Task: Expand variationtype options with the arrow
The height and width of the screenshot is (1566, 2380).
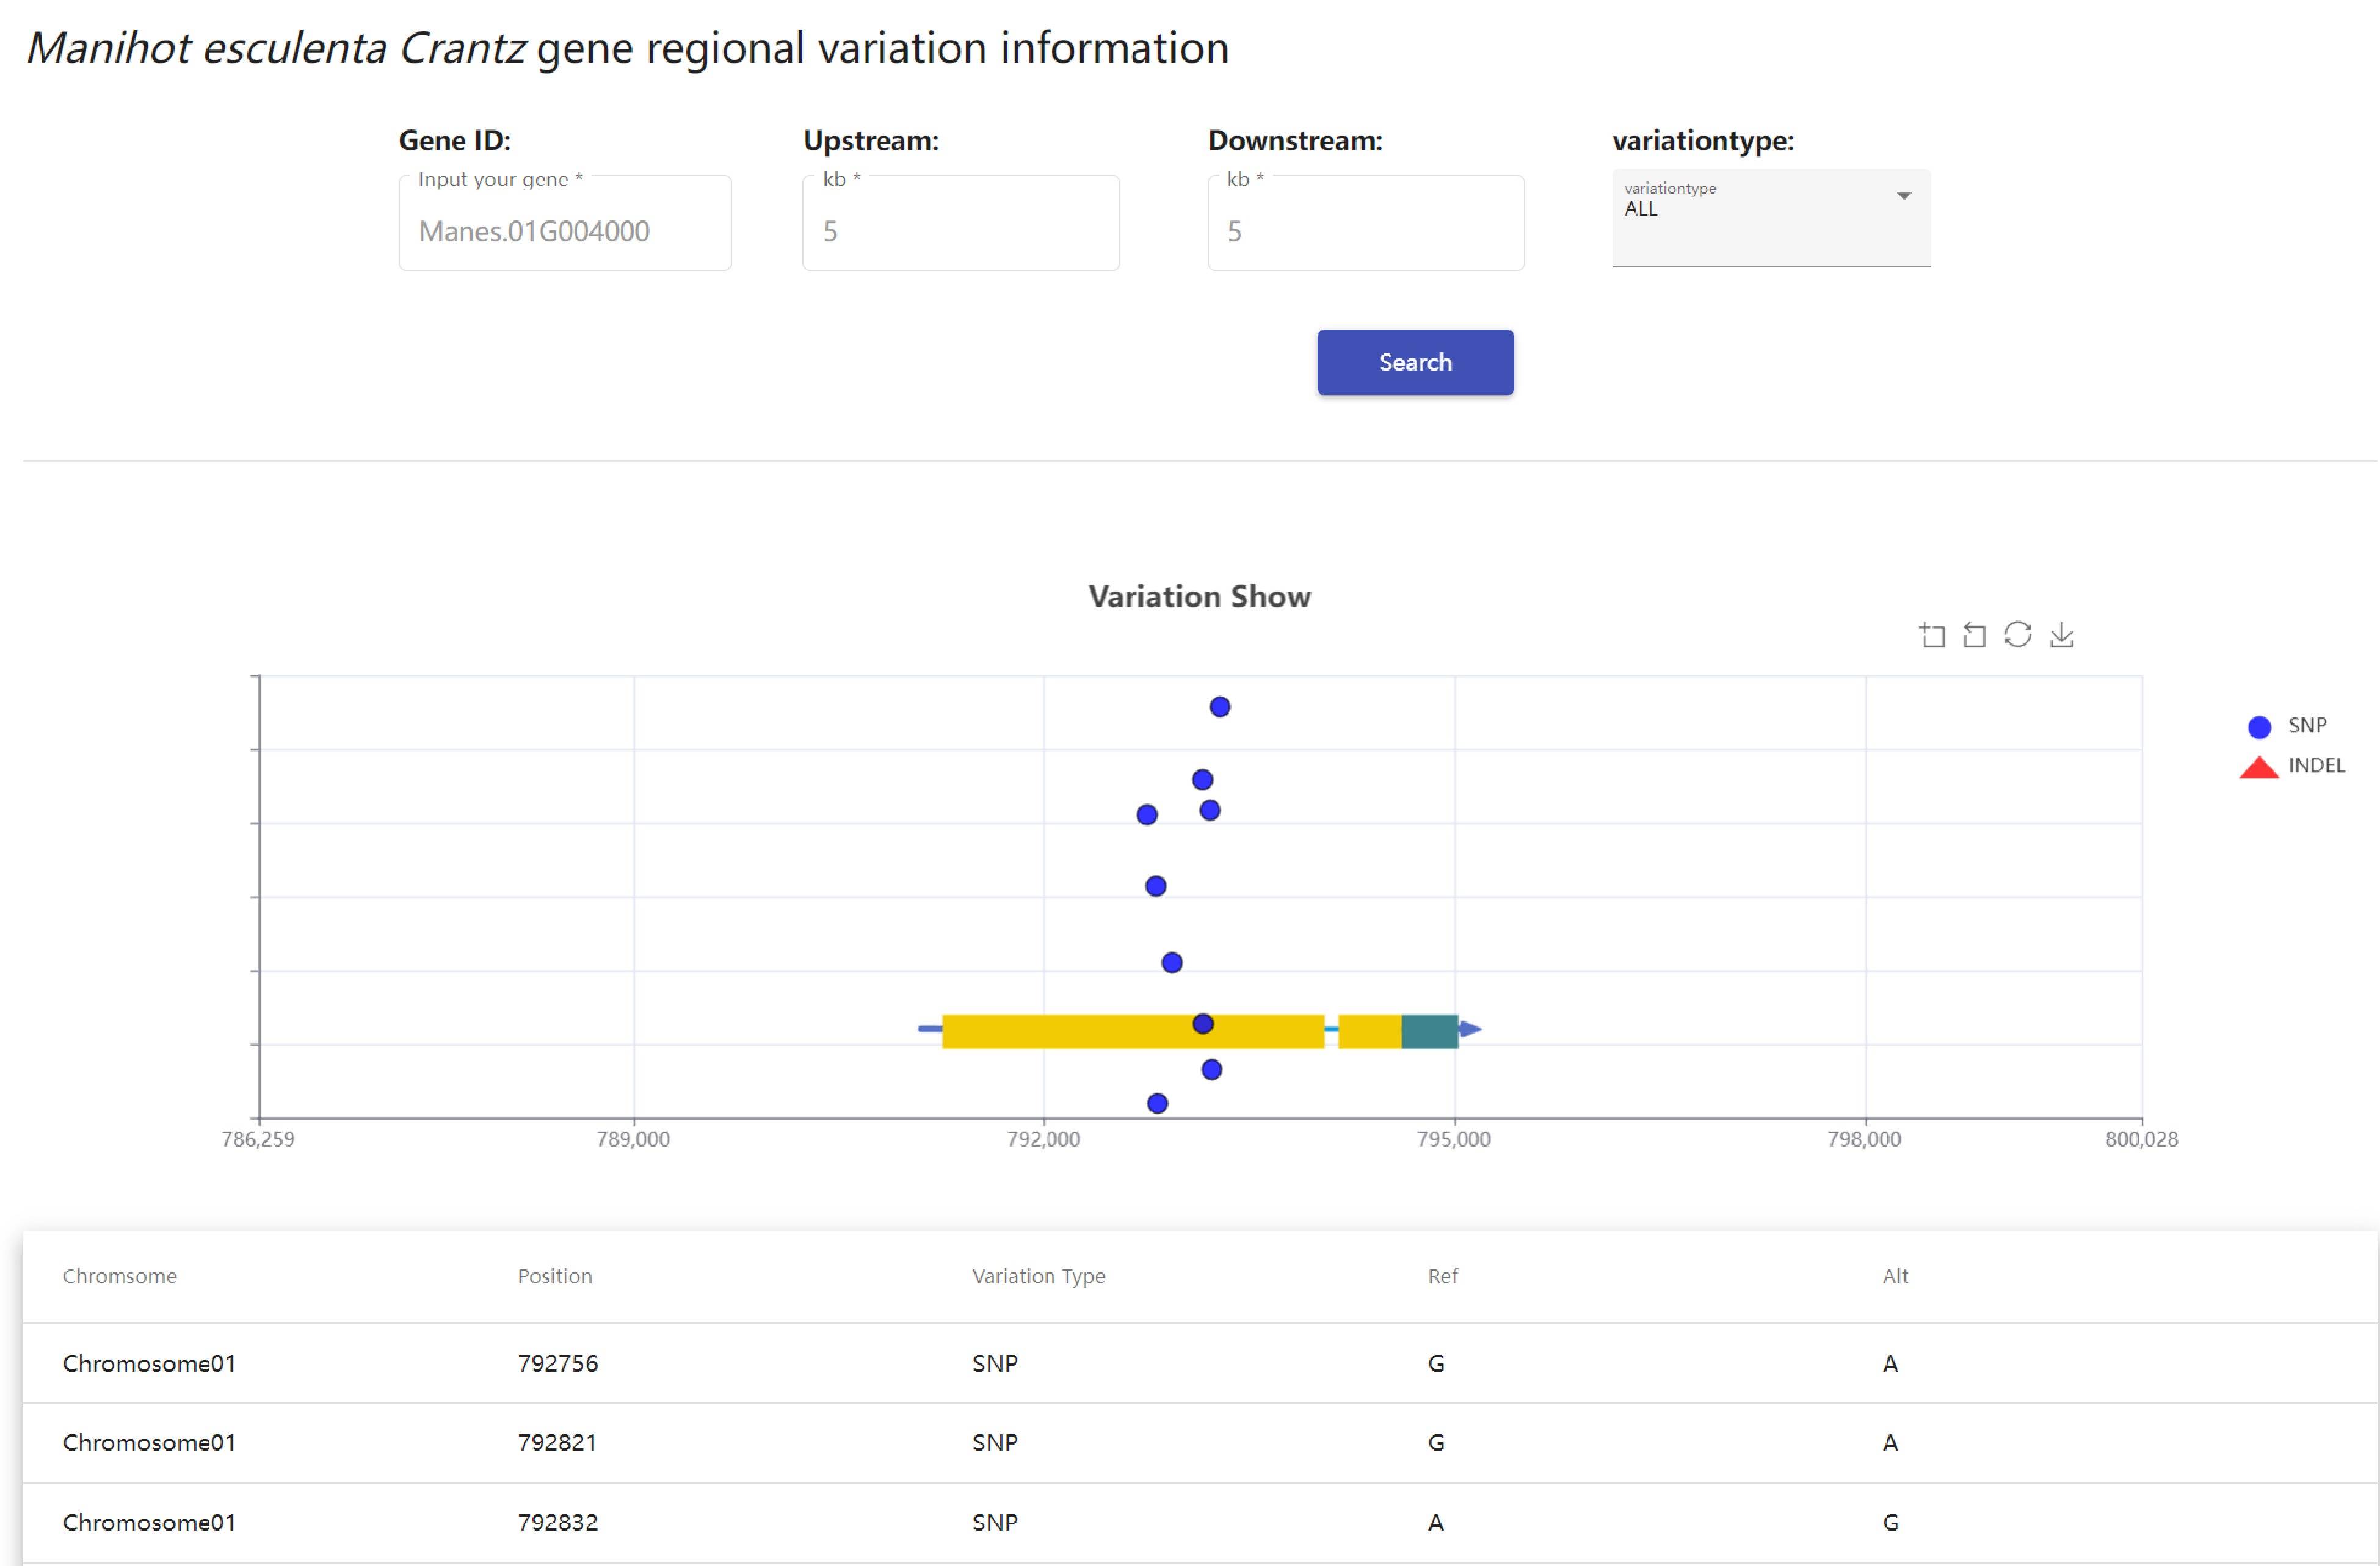Action: 1905,196
